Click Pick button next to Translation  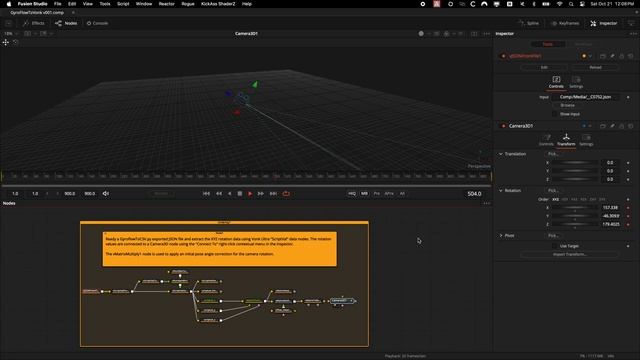pos(553,154)
